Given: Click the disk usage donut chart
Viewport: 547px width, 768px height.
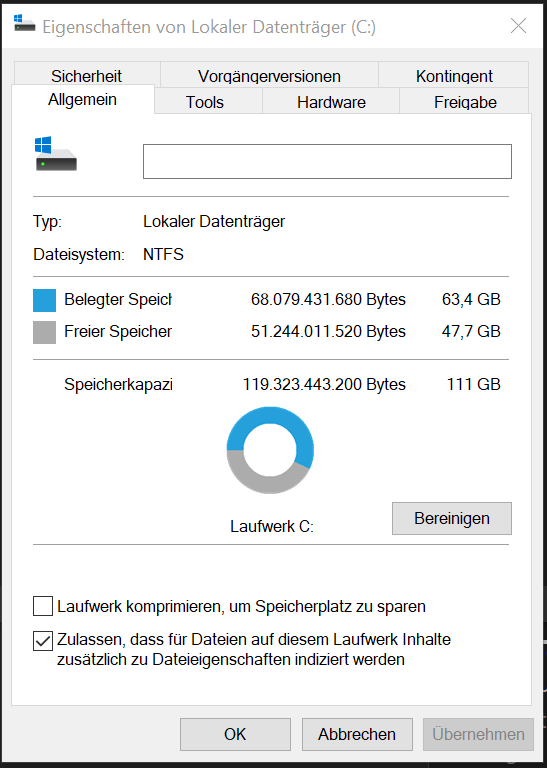Looking at the screenshot, I should point(270,450).
